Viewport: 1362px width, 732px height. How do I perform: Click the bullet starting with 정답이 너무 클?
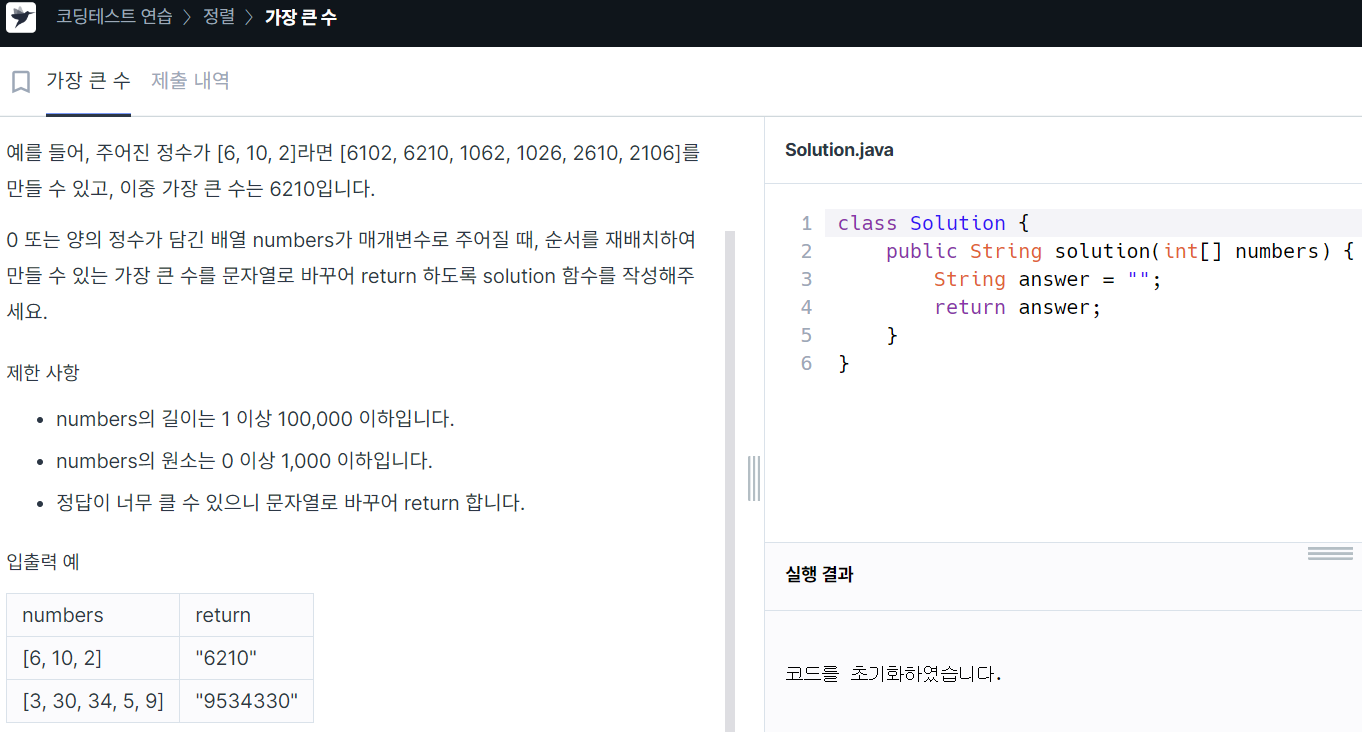coord(290,503)
